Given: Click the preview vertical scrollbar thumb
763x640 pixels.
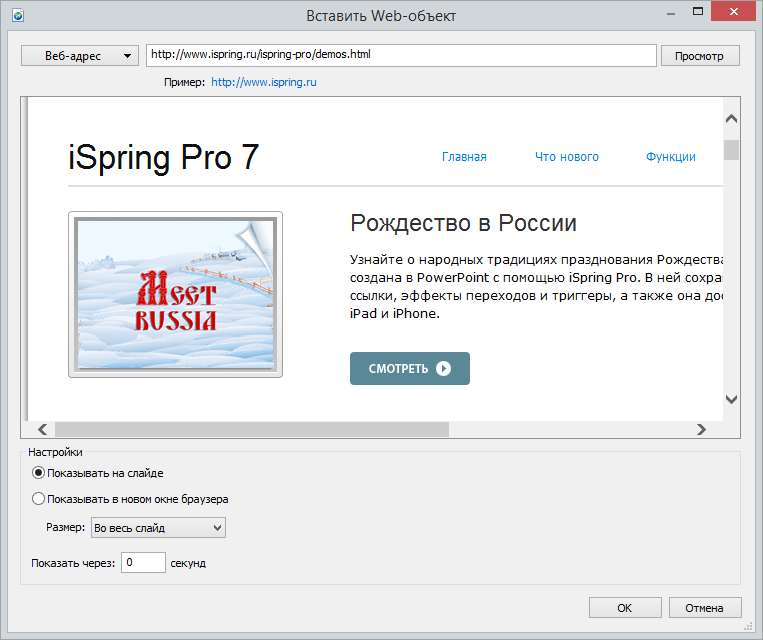Looking at the screenshot, I should point(731,150).
